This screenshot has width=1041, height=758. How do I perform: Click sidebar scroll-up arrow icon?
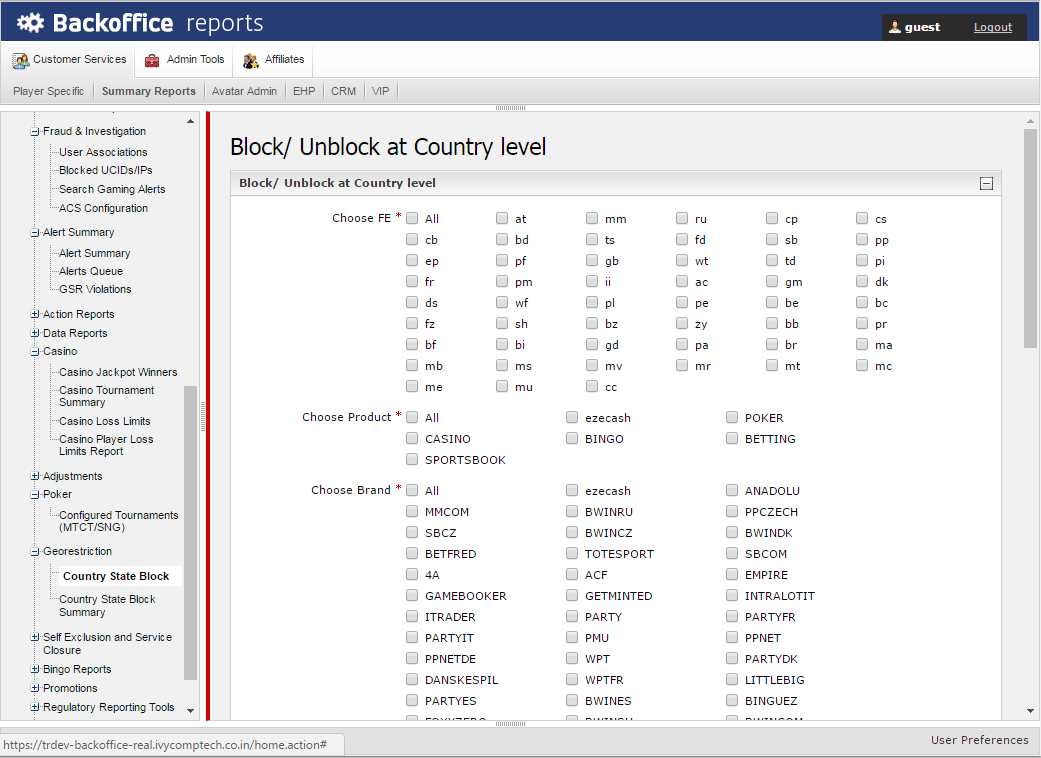pyautogui.click(x=191, y=122)
